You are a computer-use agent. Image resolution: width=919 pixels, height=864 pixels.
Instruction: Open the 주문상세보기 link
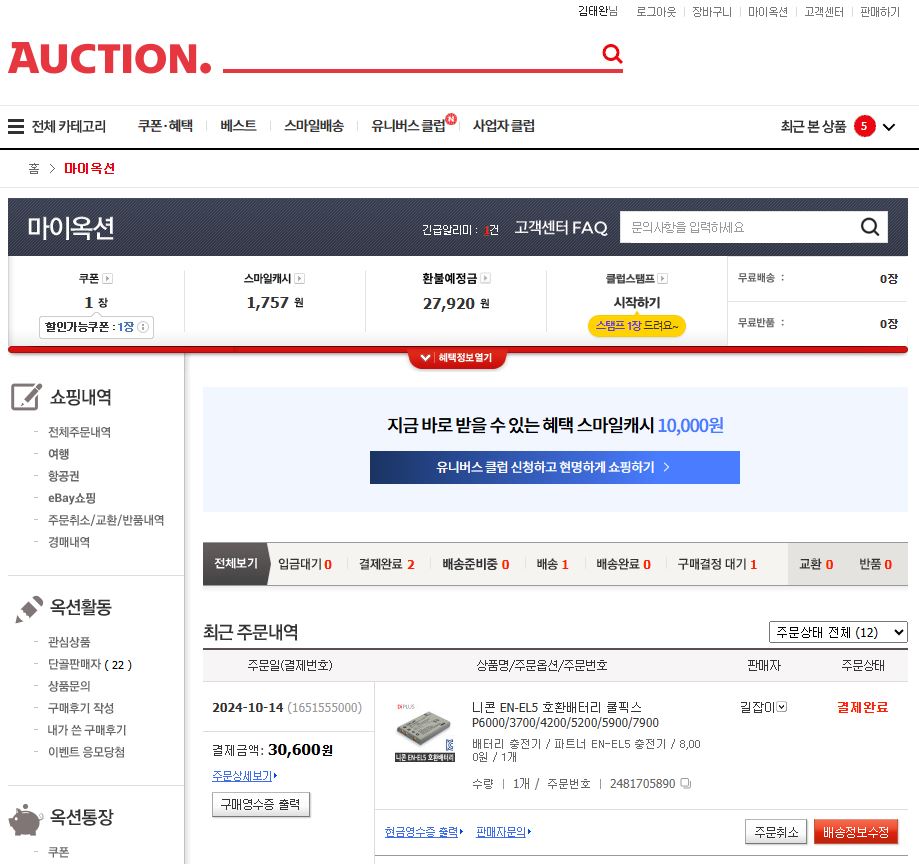click(x=244, y=776)
